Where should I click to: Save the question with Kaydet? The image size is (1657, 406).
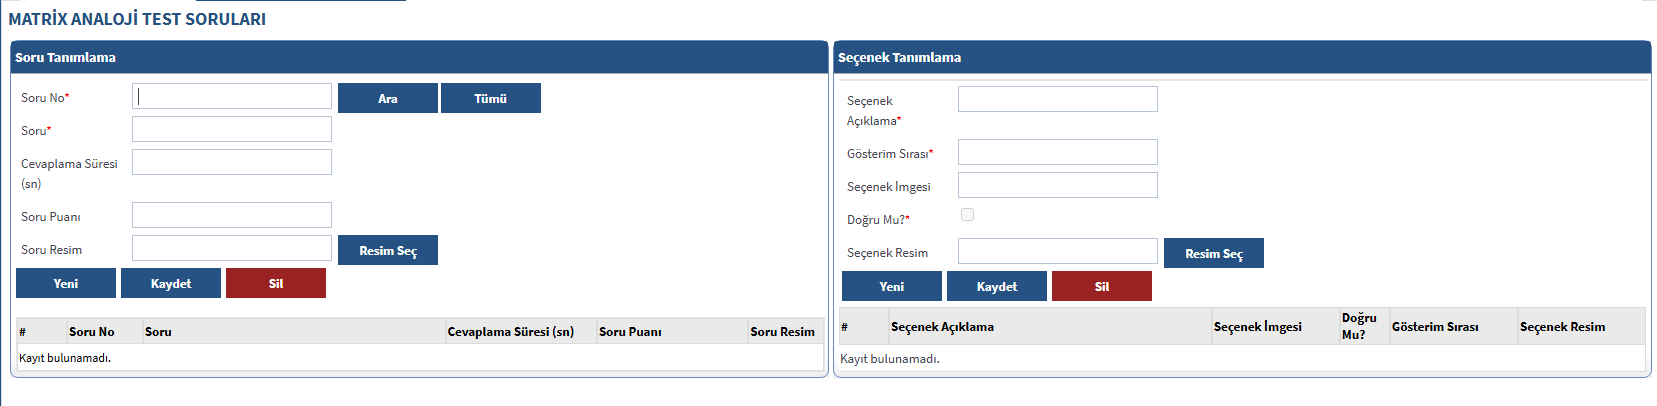[x=171, y=283]
